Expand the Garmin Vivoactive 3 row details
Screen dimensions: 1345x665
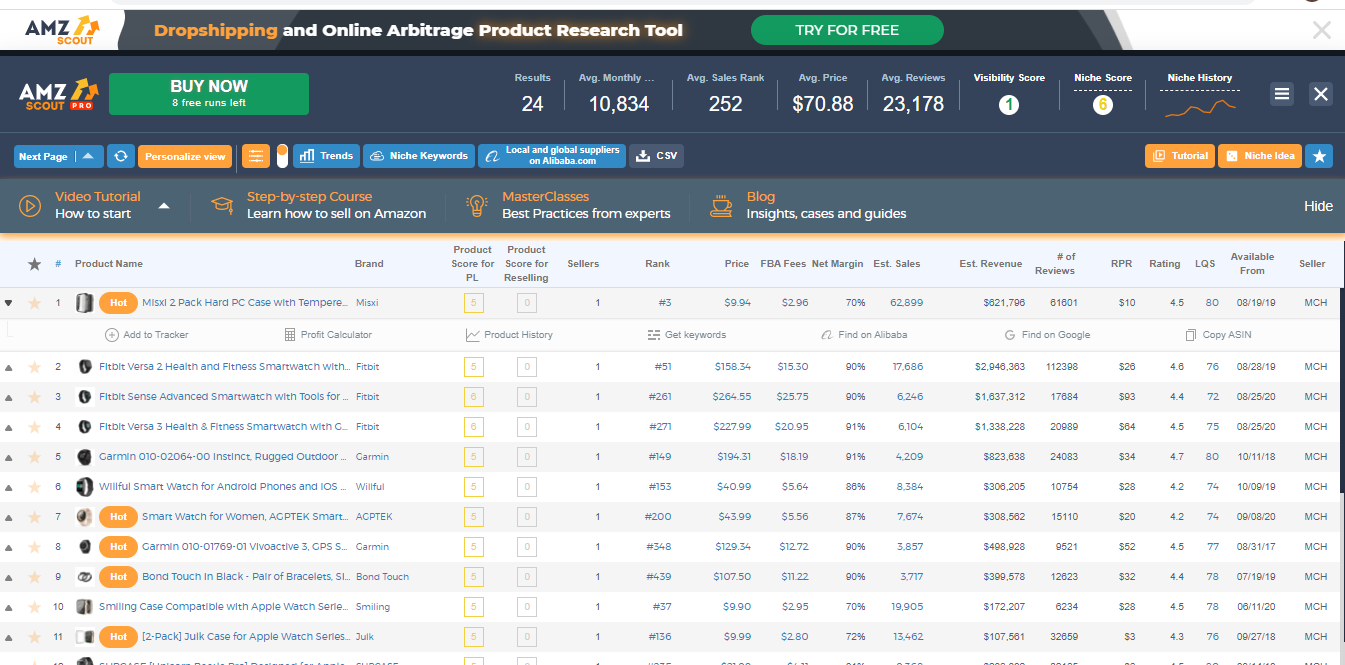pos(9,547)
